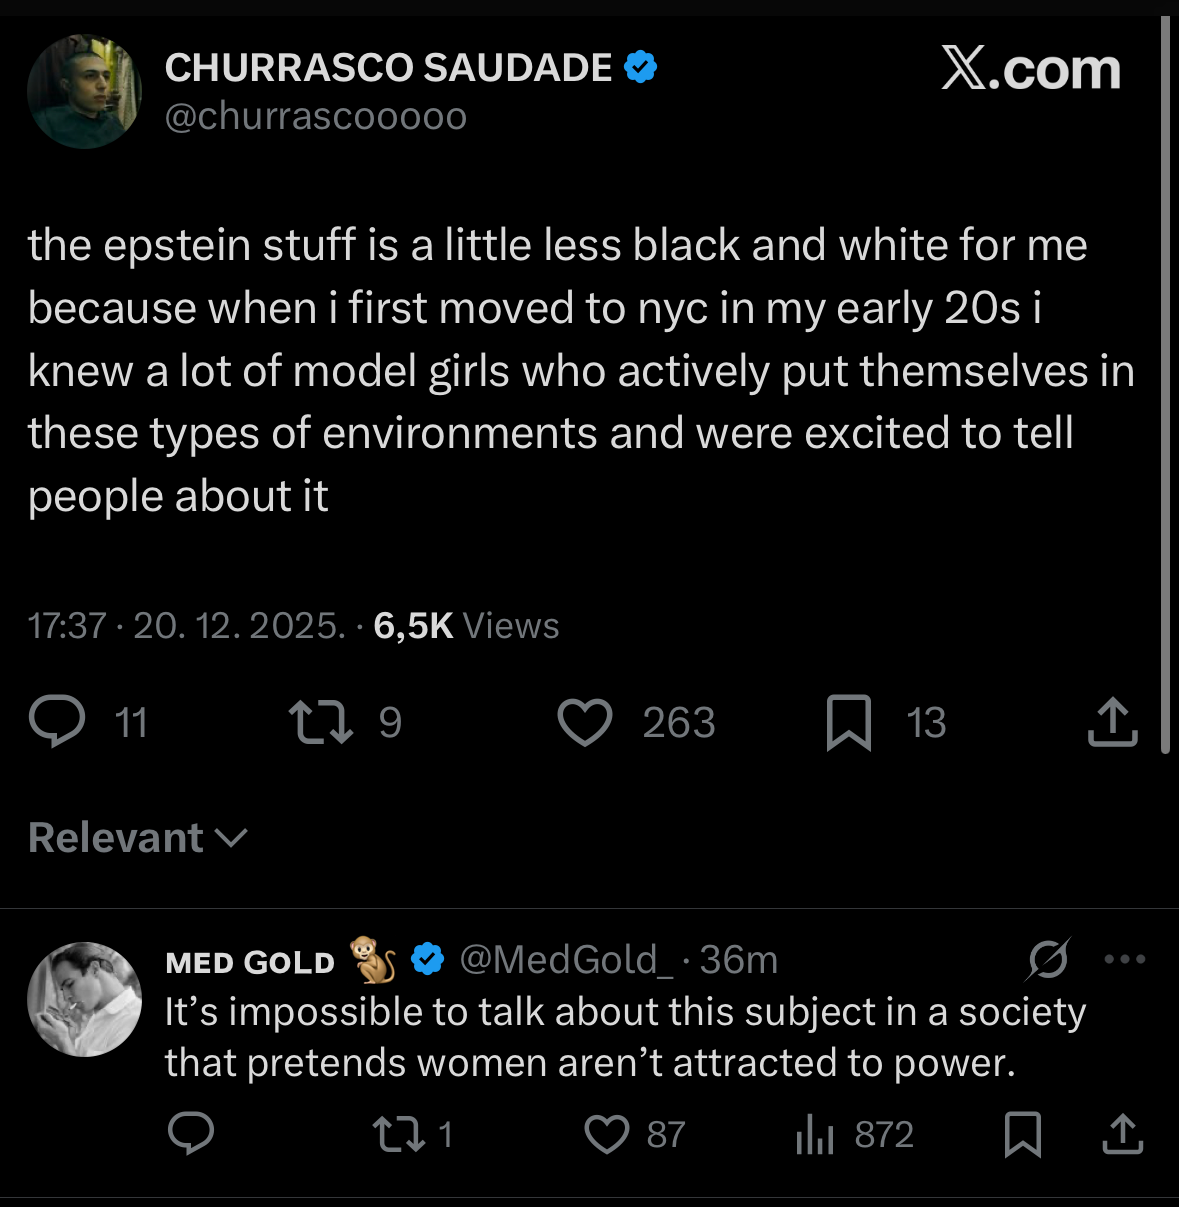This screenshot has height=1207, width=1179.
Task: Open more options menu on MedGold reply
Action: pyautogui.click(x=1125, y=960)
